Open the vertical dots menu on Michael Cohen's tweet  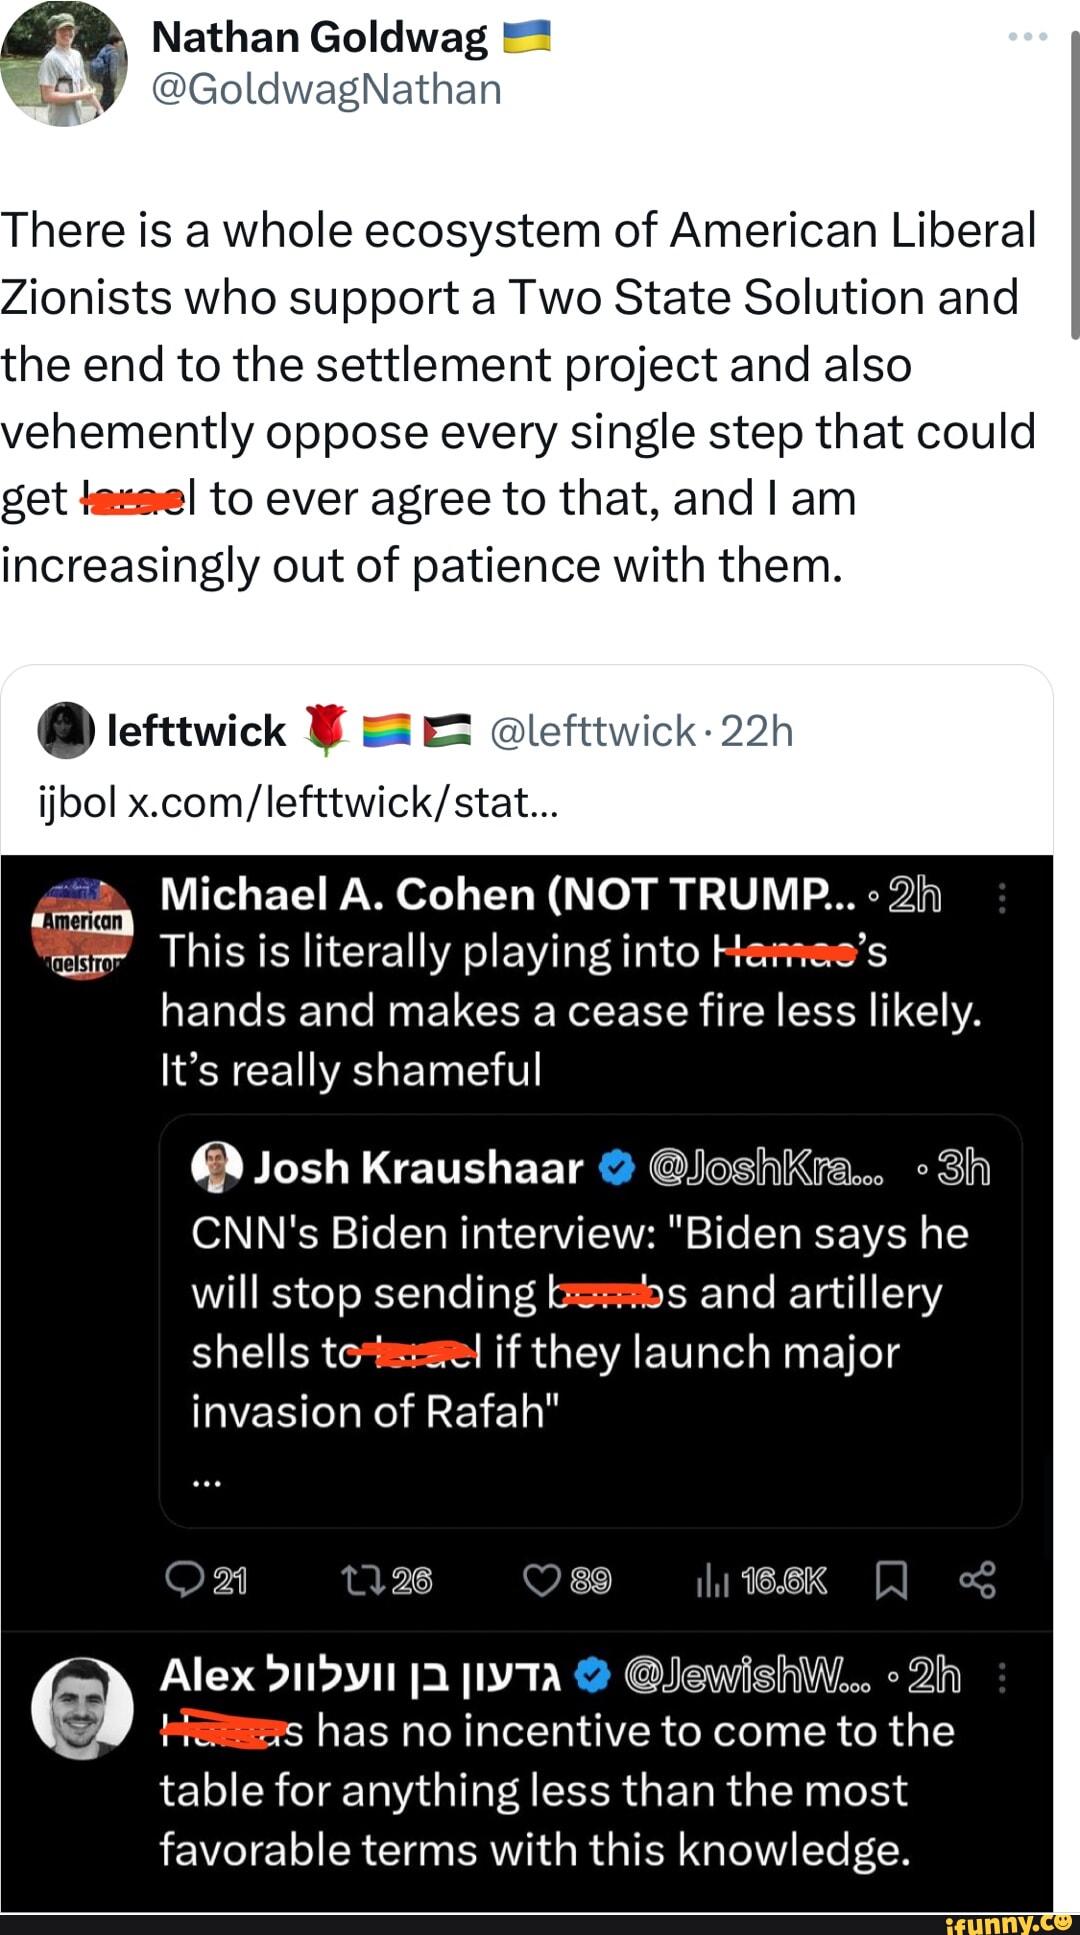1002,897
